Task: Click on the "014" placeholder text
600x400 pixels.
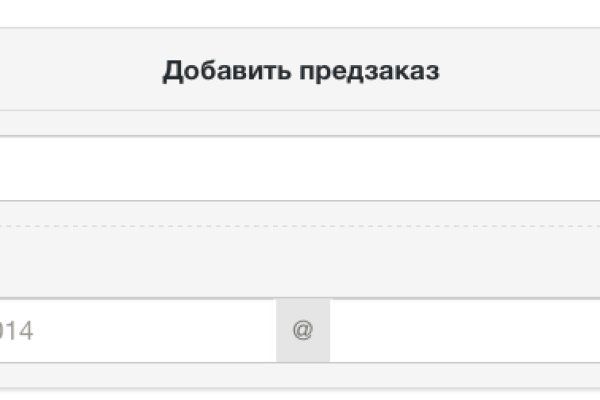Action: pyautogui.click(x=17, y=331)
